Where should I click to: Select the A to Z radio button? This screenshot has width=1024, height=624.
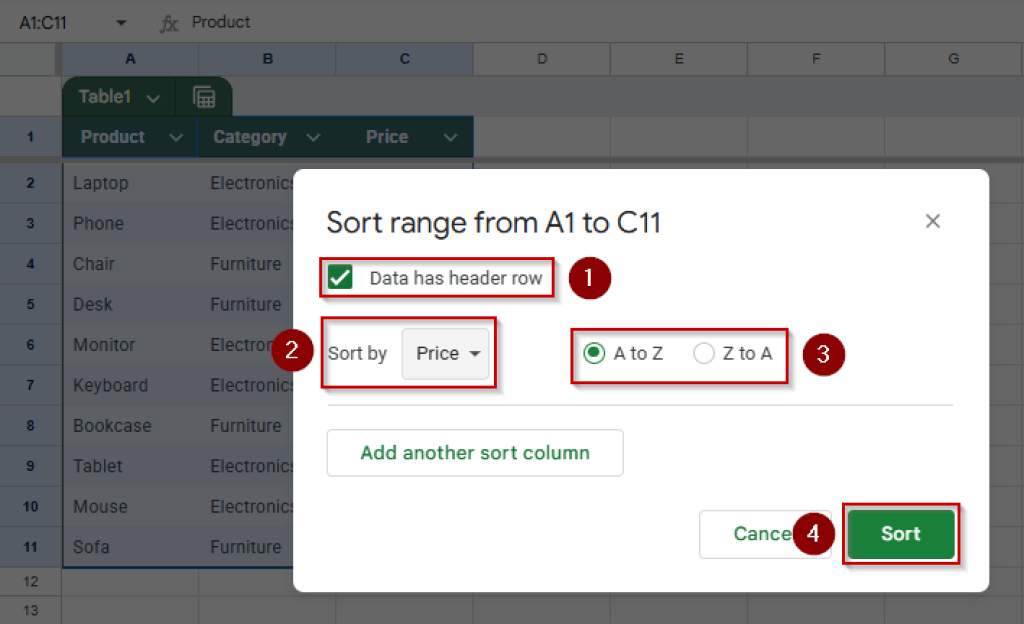[x=594, y=353]
